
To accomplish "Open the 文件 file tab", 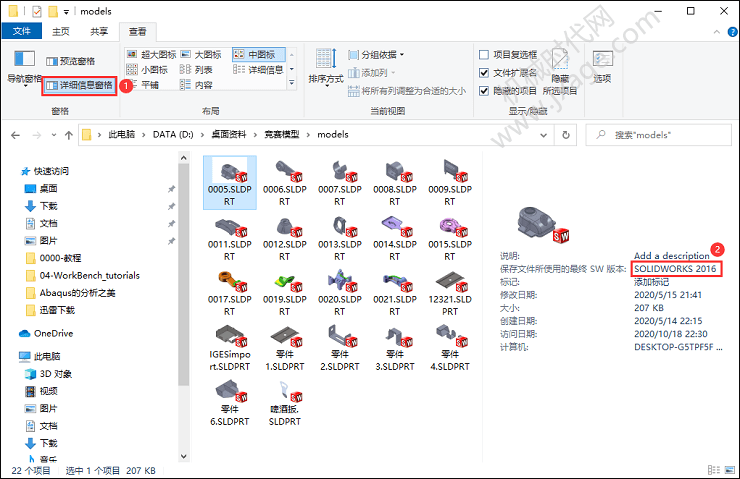I will (x=22, y=31).
